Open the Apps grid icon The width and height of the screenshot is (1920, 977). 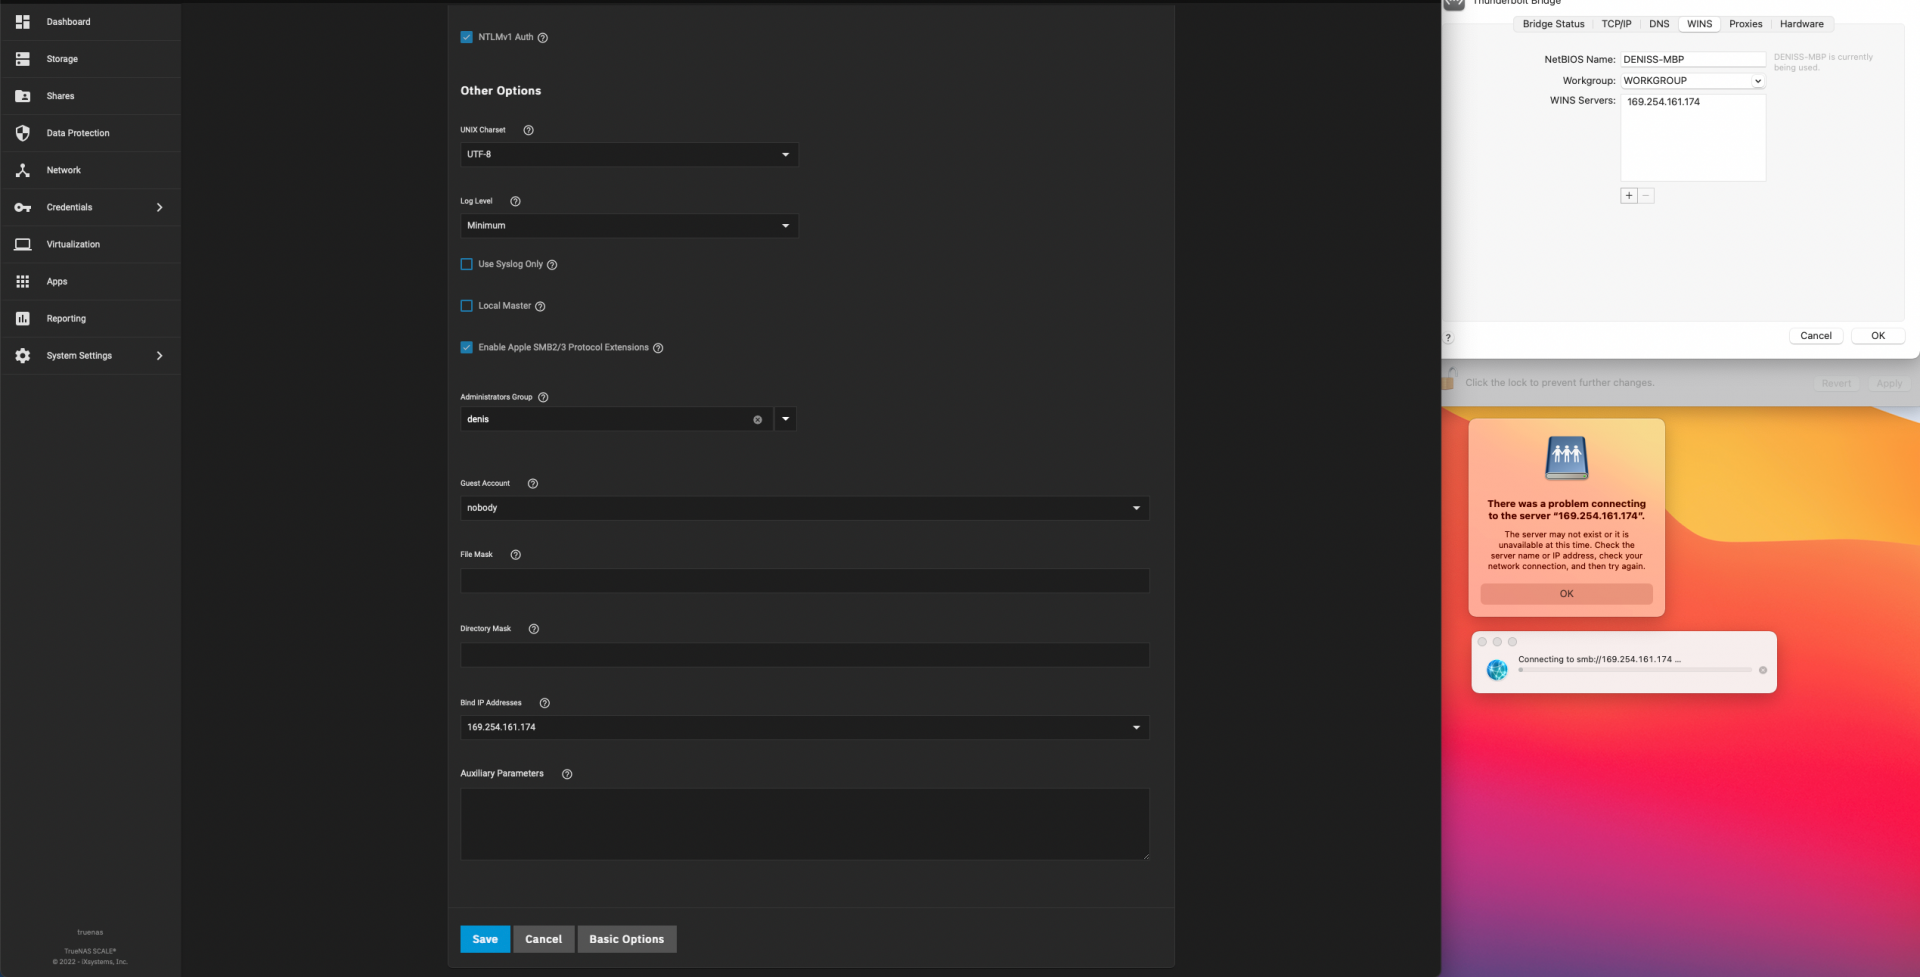click(x=23, y=282)
